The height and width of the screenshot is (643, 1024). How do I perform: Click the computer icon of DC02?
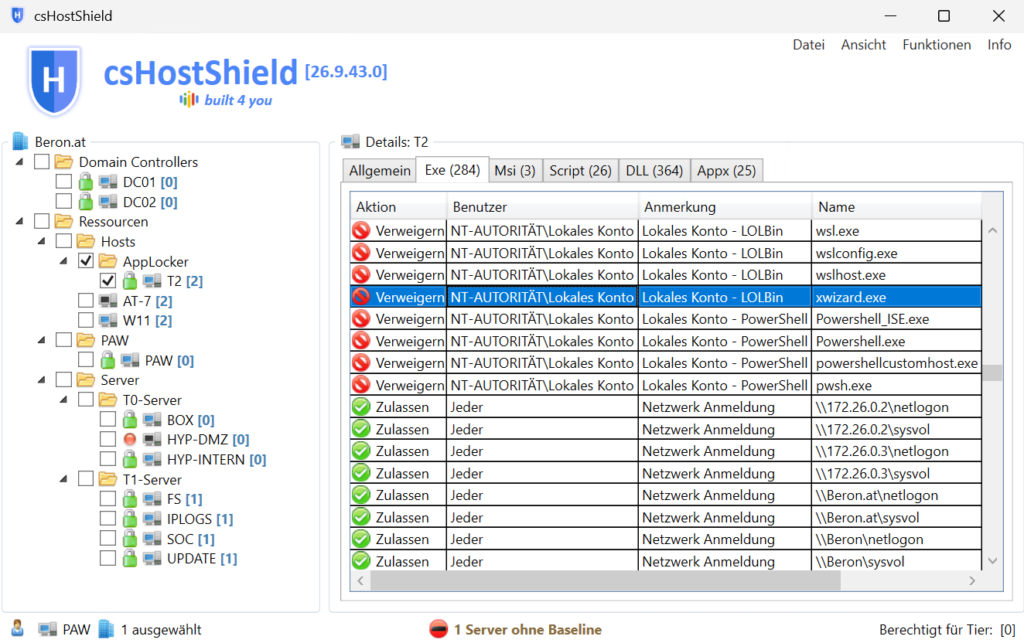click(x=108, y=202)
